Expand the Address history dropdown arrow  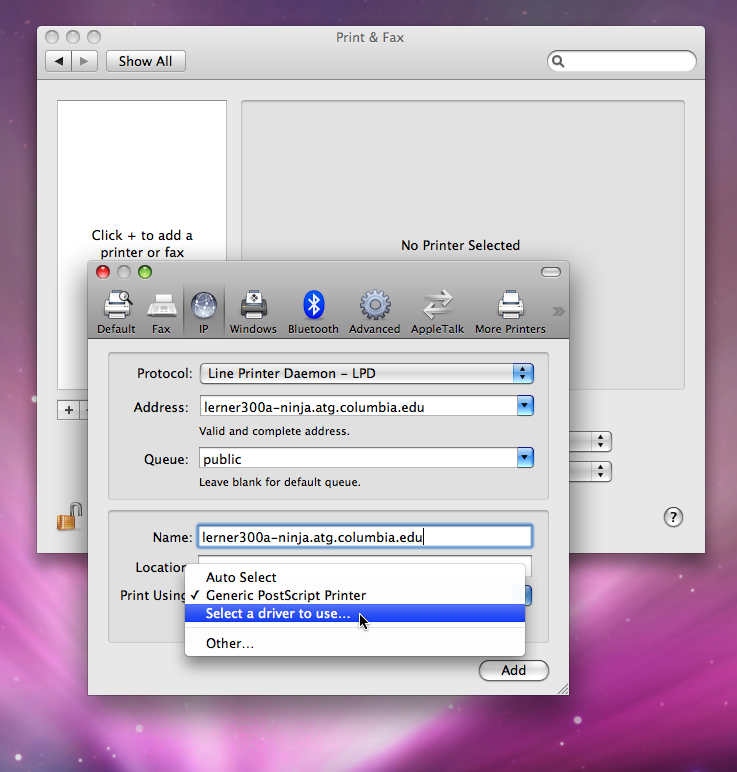click(x=525, y=406)
